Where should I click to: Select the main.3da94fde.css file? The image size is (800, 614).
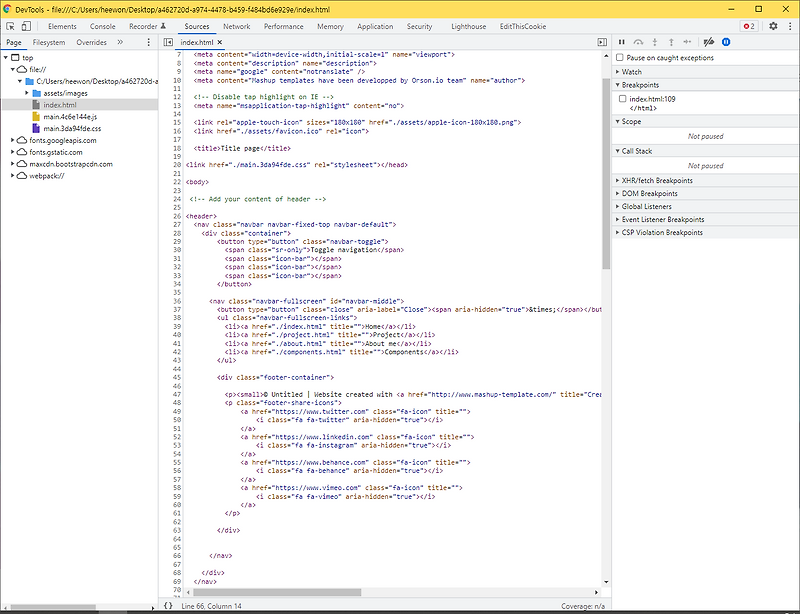click(71, 128)
